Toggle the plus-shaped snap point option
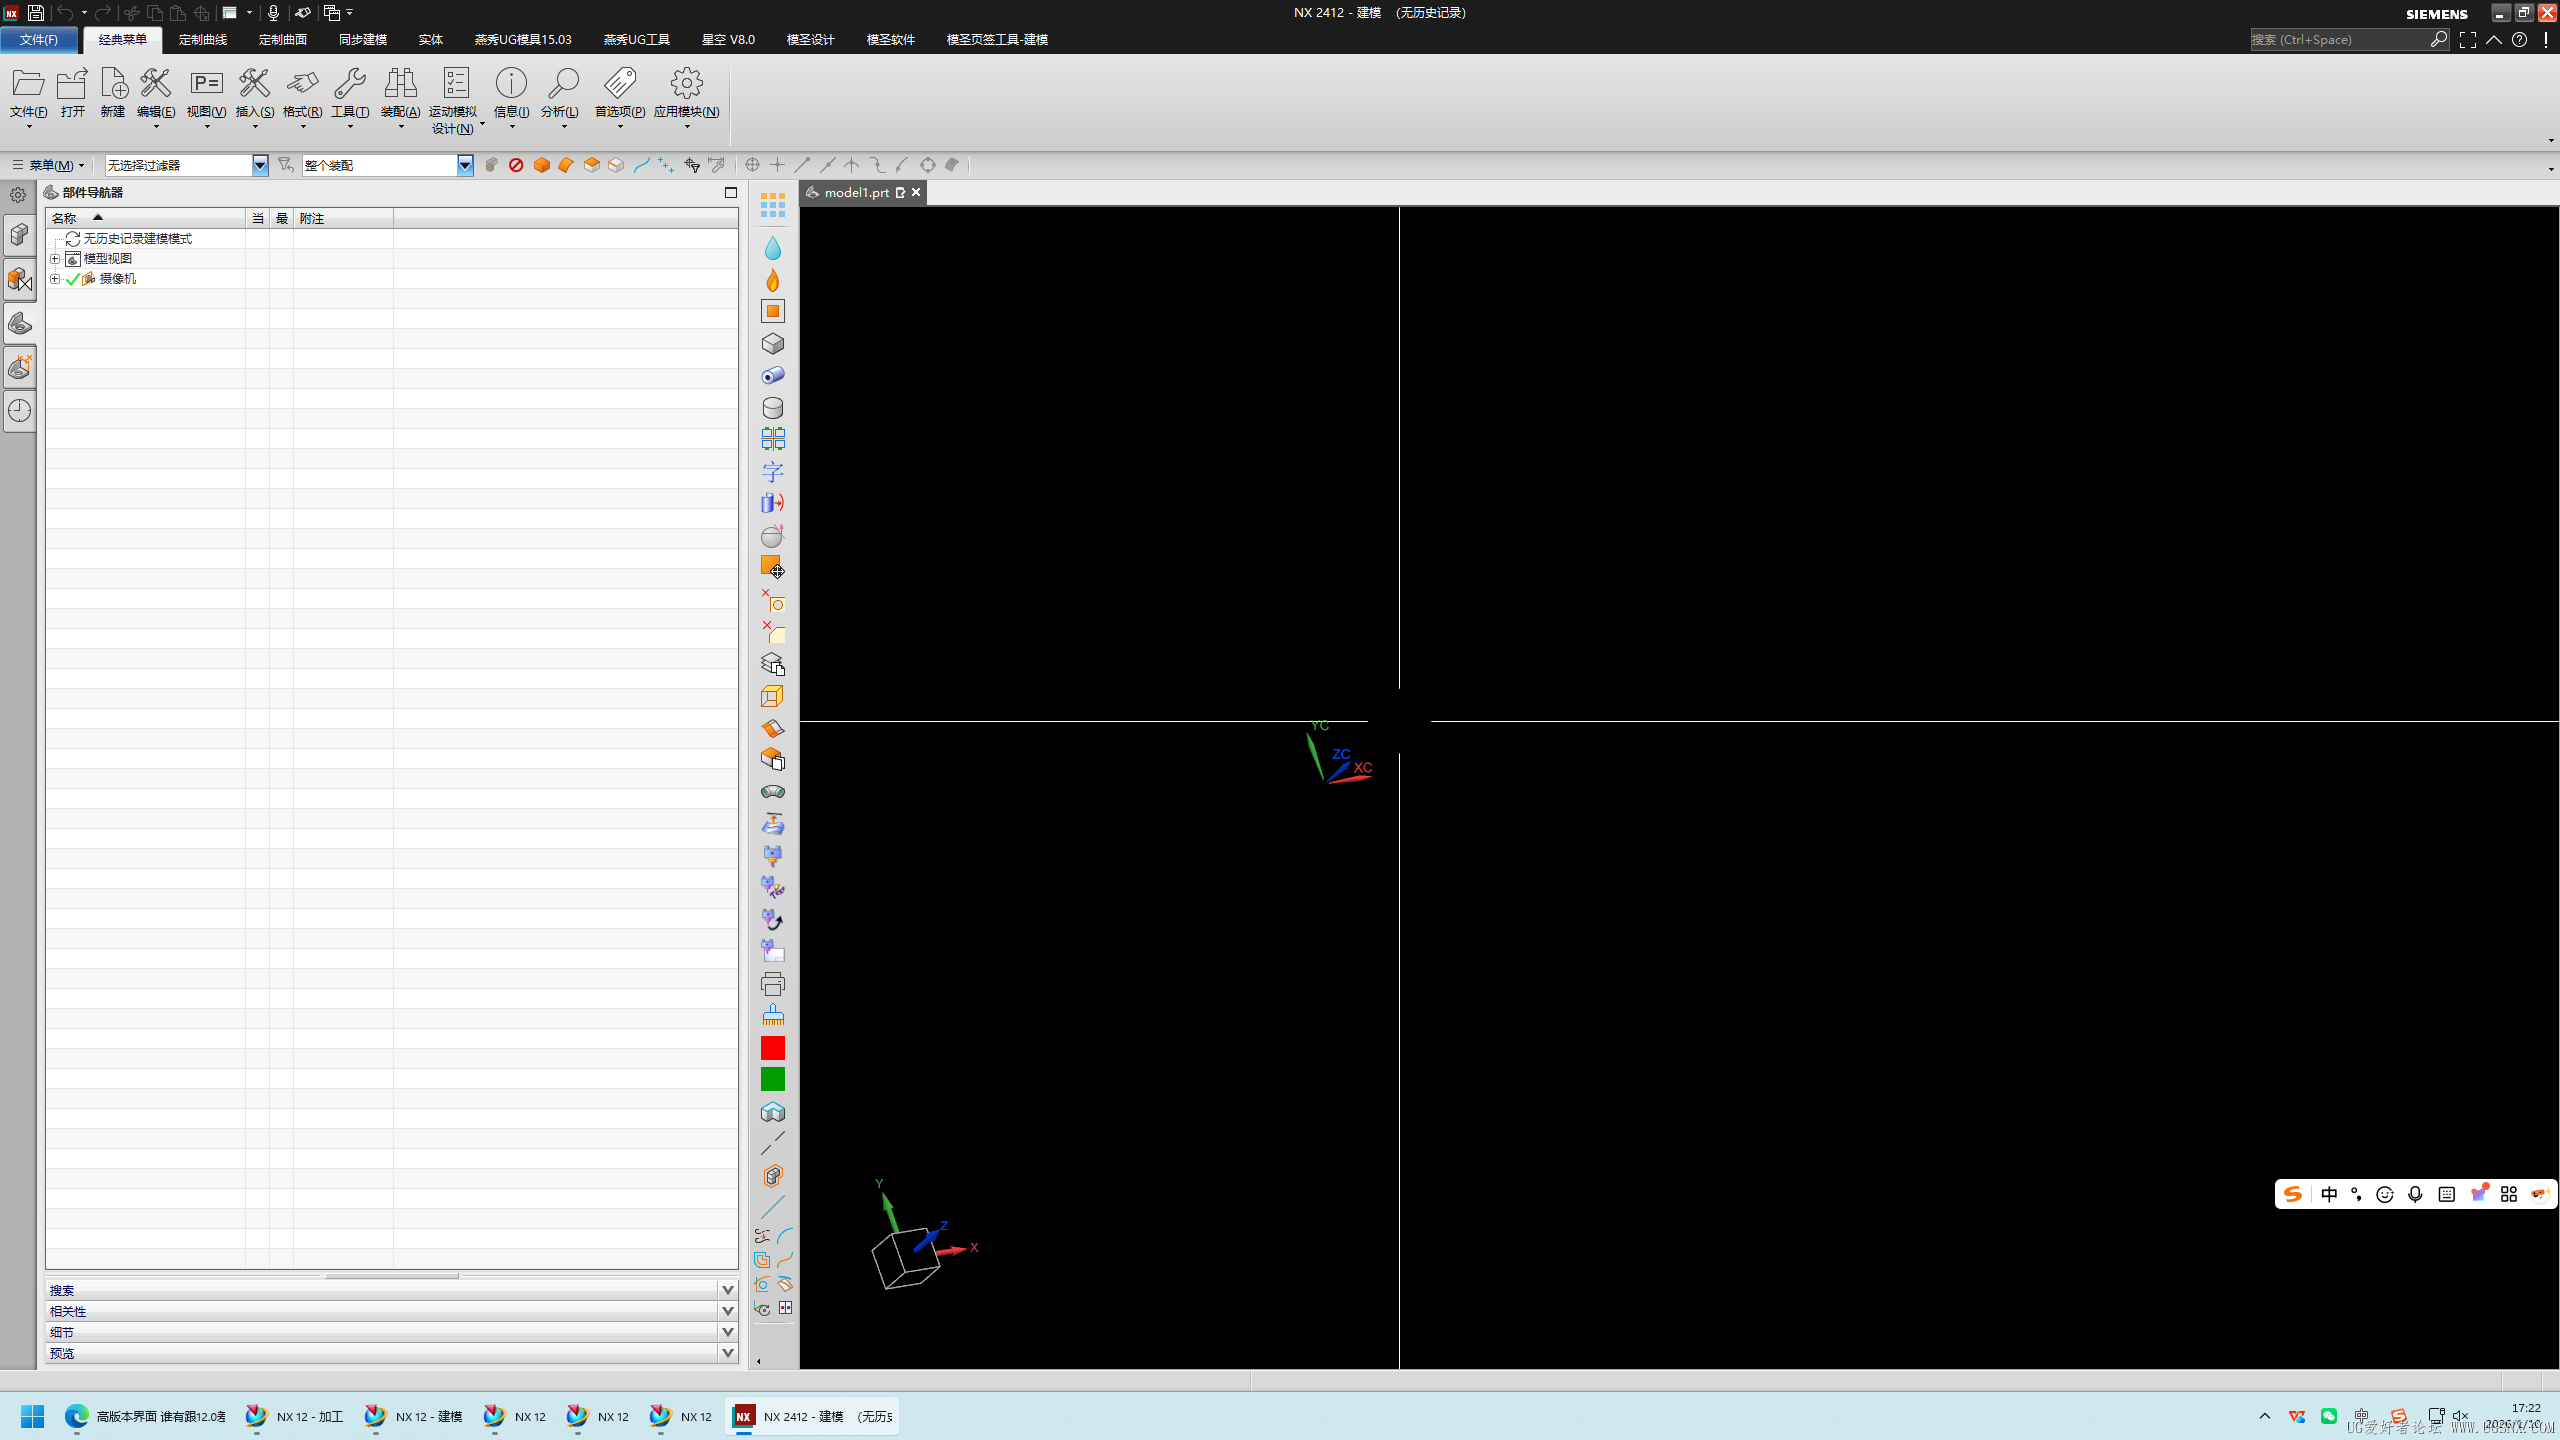This screenshot has height=1440, width=2560. pyautogui.click(x=777, y=165)
